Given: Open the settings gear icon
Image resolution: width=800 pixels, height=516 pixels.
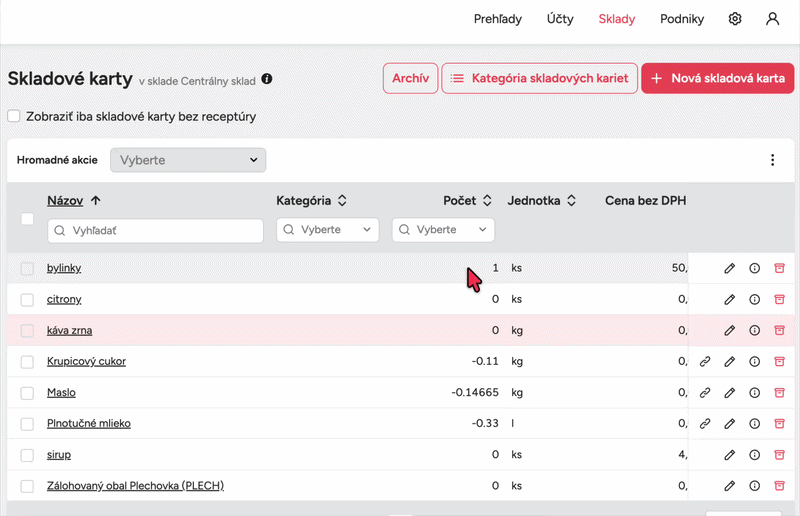Looking at the screenshot, I should point(735,19).
